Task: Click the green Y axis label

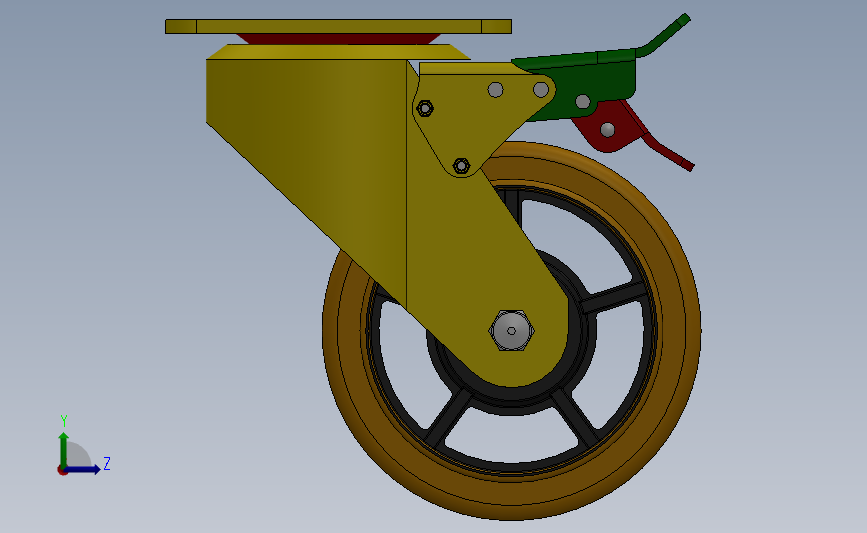Action: [64, 421]
